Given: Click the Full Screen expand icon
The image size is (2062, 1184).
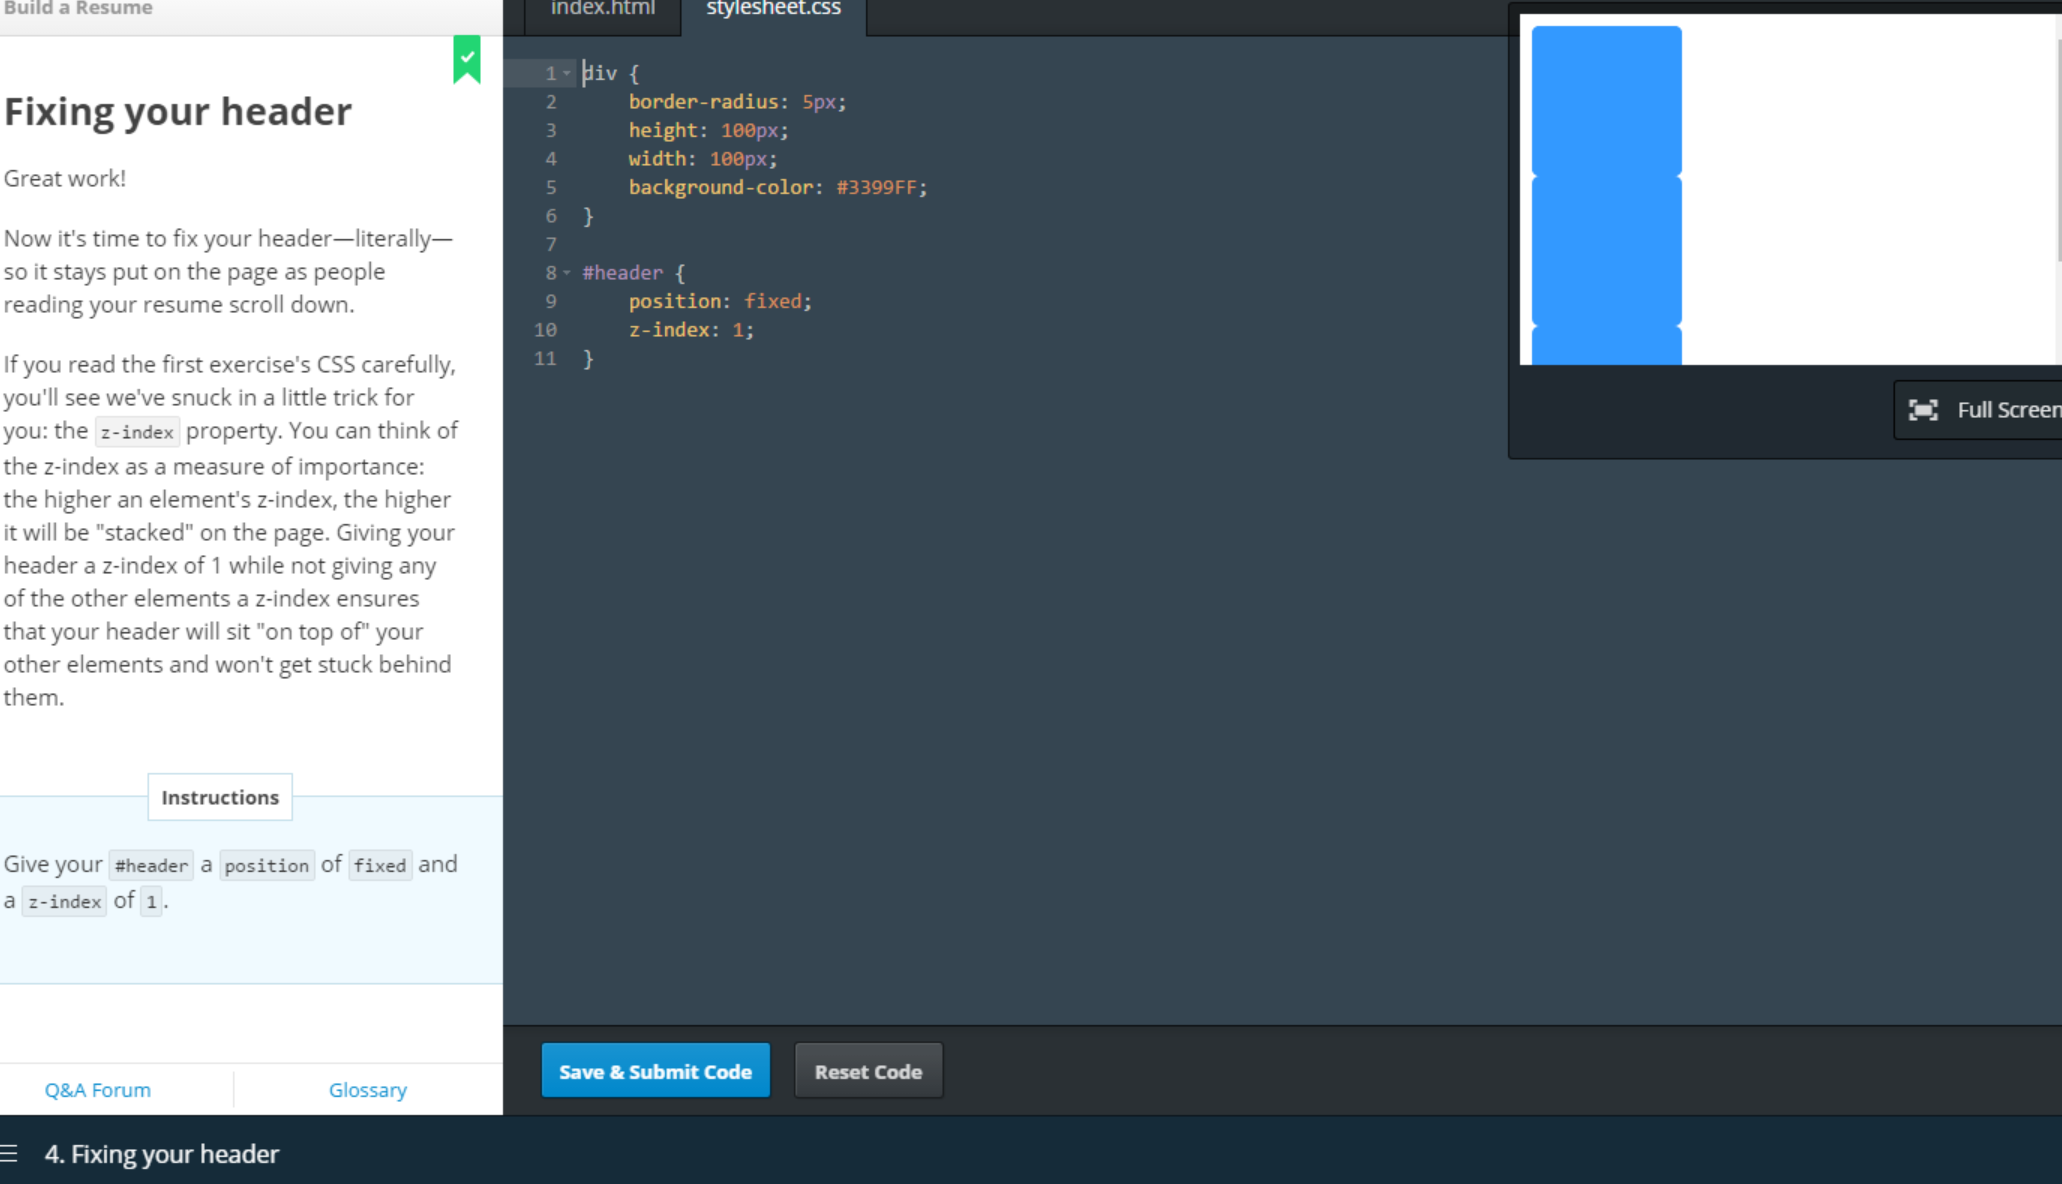Looking at the screenshot, I should (x=1922, y=410).
